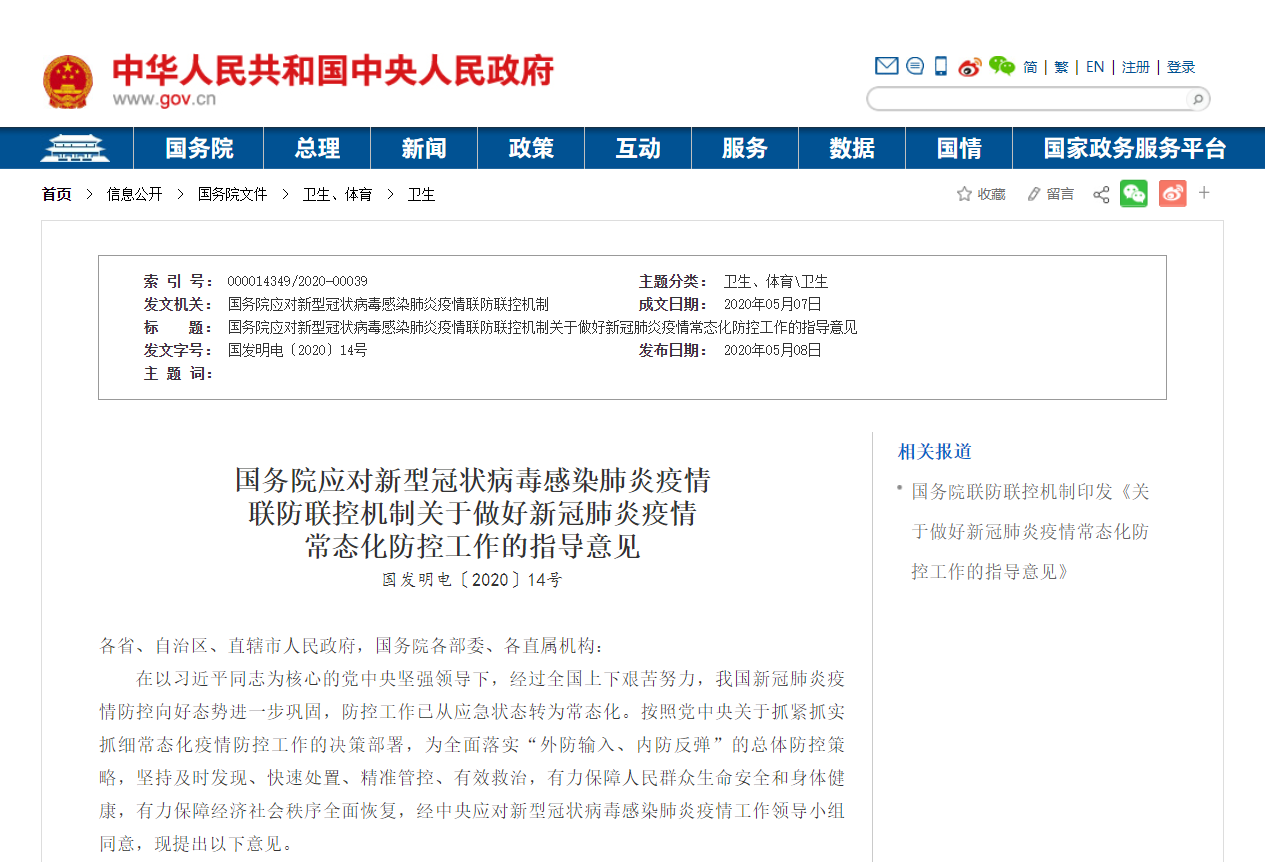Share to Weibo via red button

point(1172,193)
